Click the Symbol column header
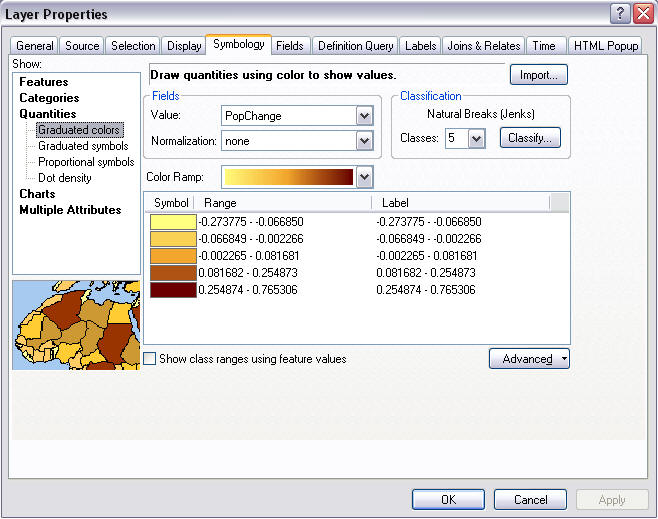Image resolution: width=658 pixels, height=519 pixels. click(171, 203)
